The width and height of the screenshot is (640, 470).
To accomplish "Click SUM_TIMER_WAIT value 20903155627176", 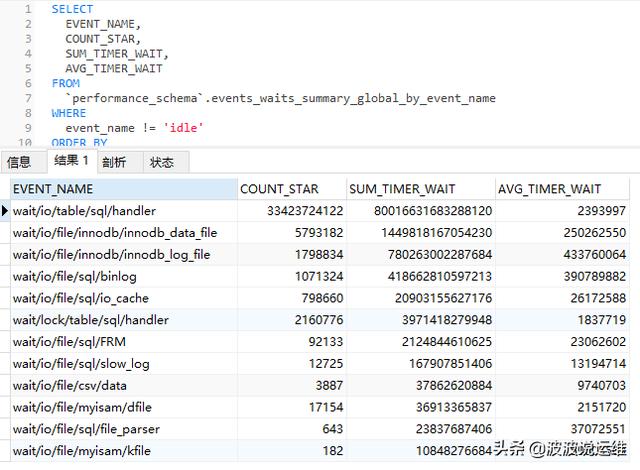I will coord(444,298).
